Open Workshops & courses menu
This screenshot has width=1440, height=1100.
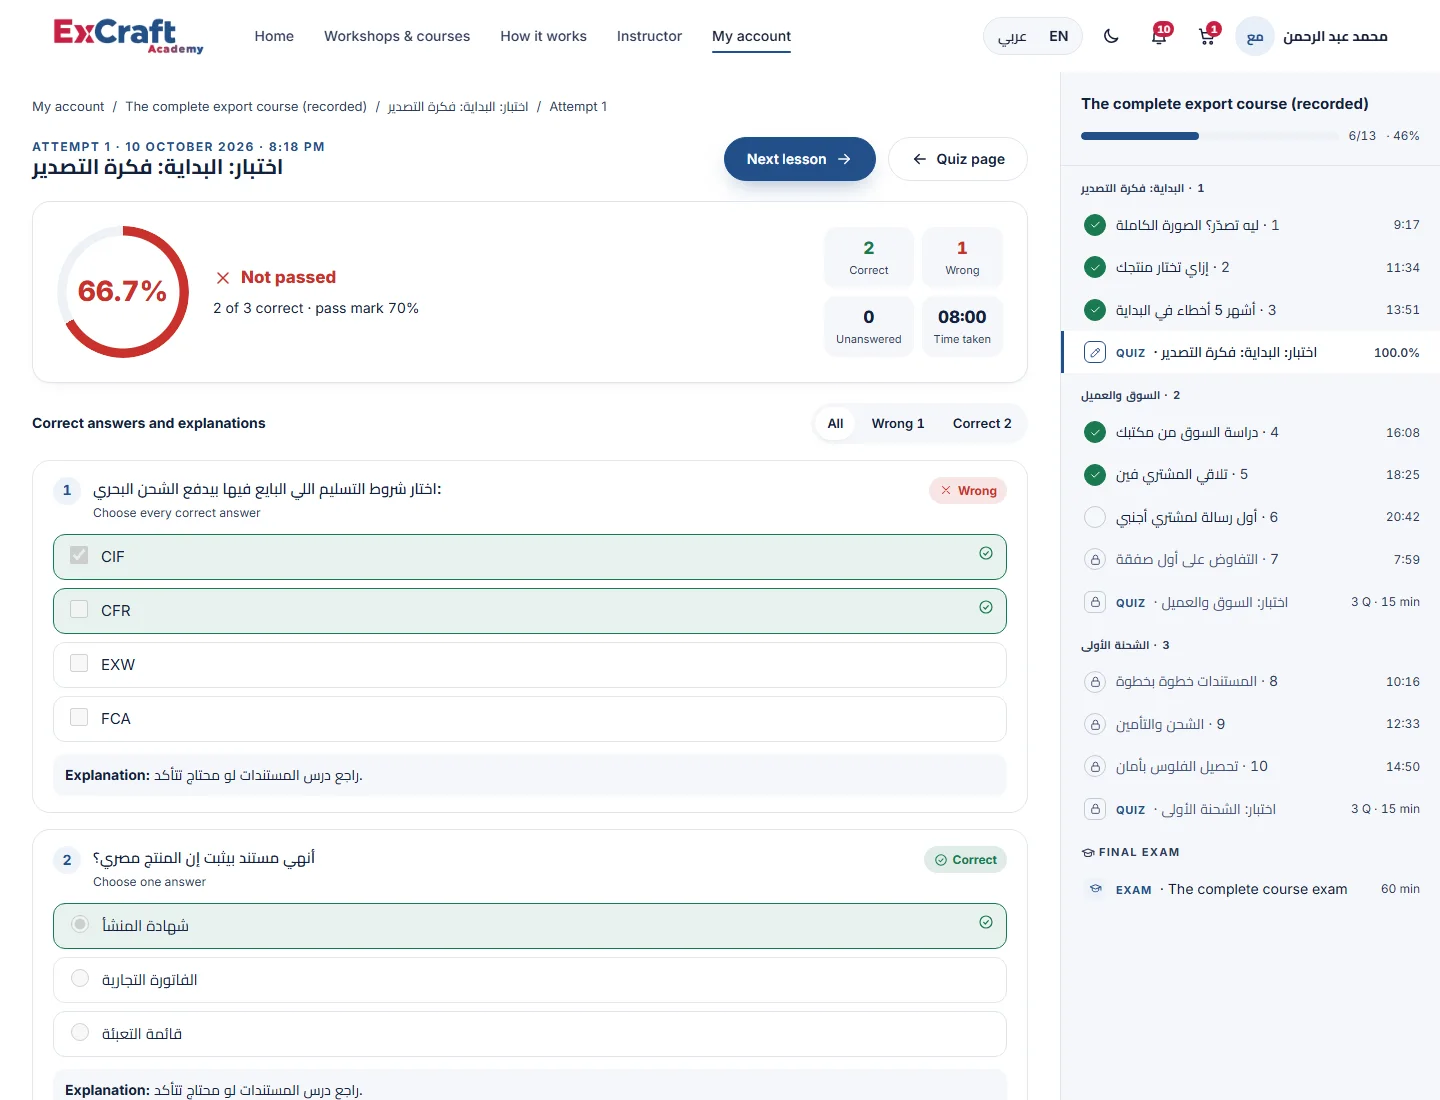397,36
